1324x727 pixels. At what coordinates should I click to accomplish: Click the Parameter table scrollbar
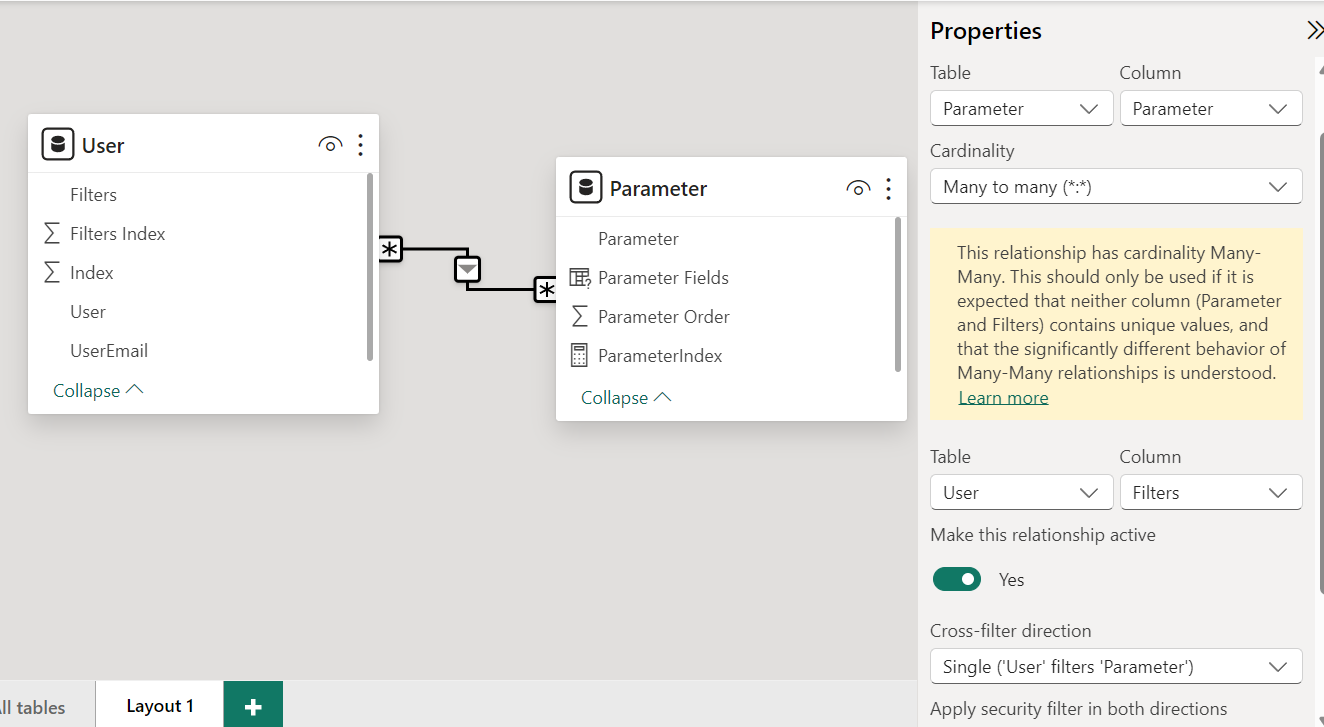pos(898,295)
